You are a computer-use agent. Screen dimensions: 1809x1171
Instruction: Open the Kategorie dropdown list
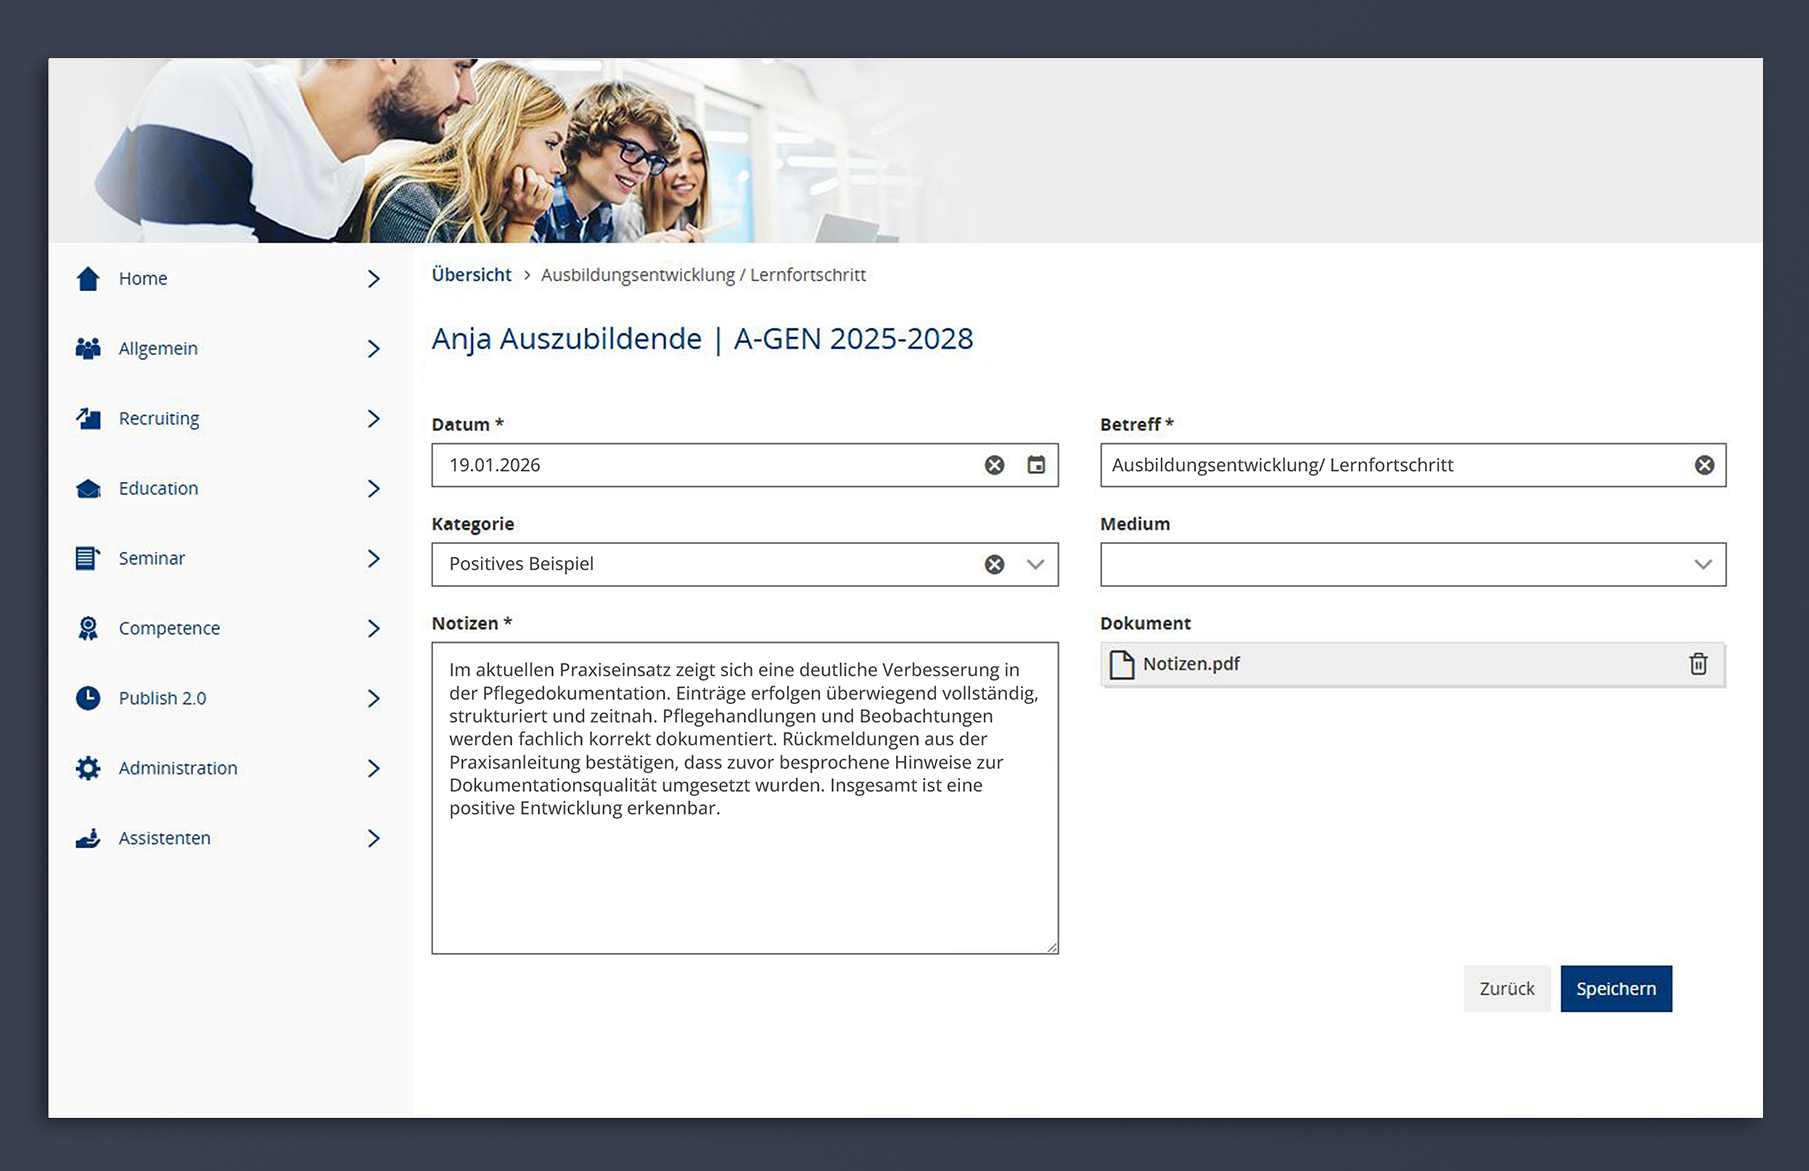click(1036, 565)
